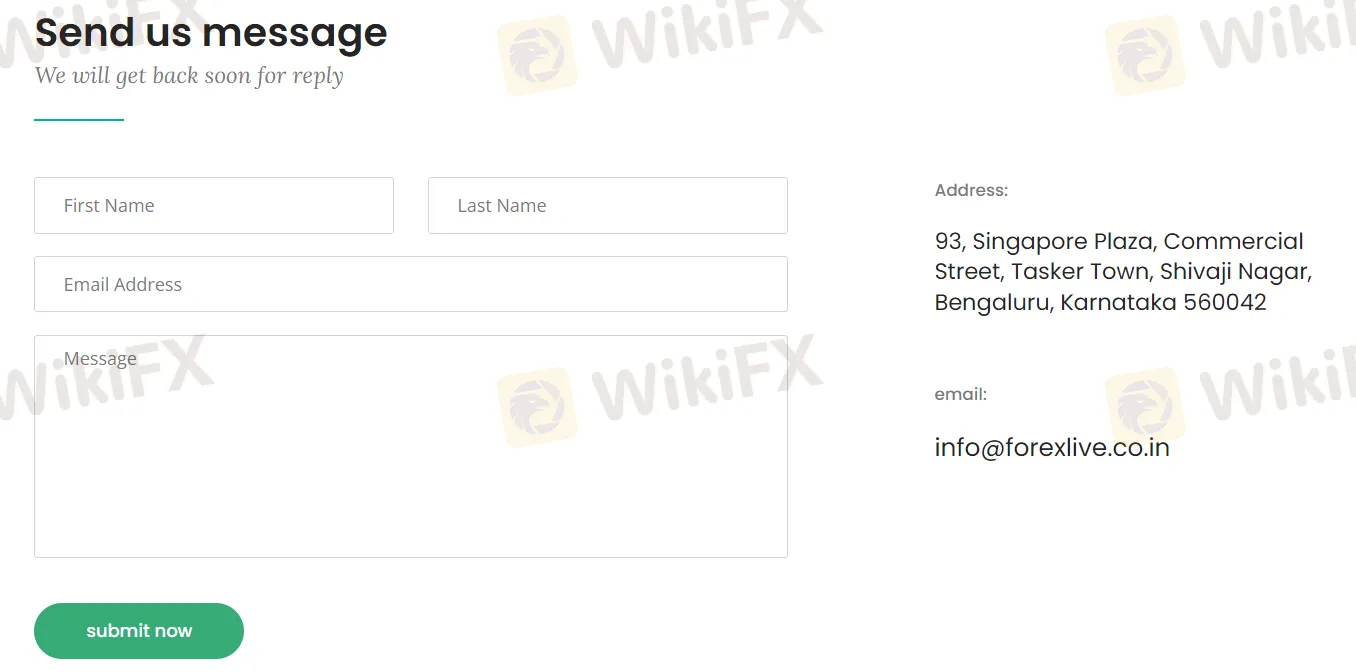Screen dimensions: 1356x672
Task: Click inside the Message text area
Action: [x=411, y=446]
